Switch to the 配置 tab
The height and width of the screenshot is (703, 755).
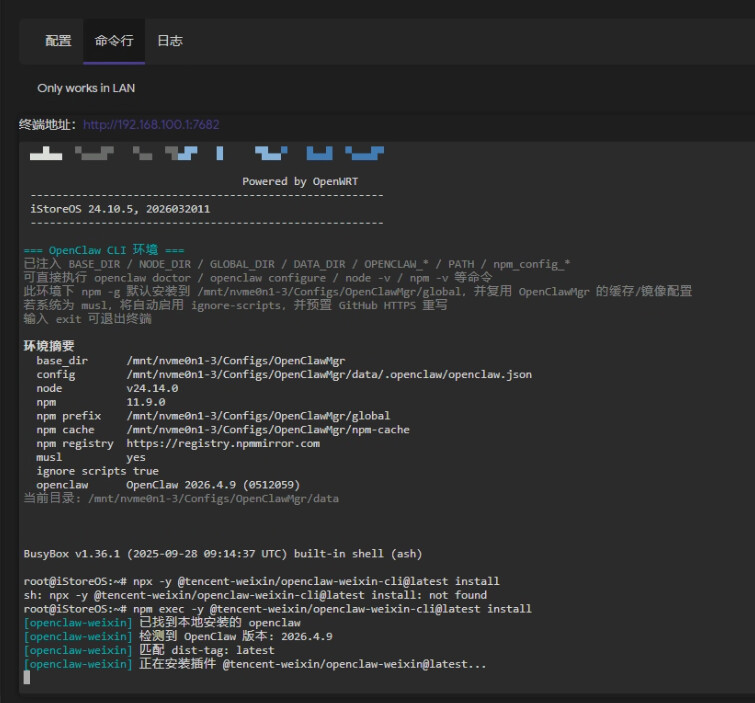(x=58, y=41)
